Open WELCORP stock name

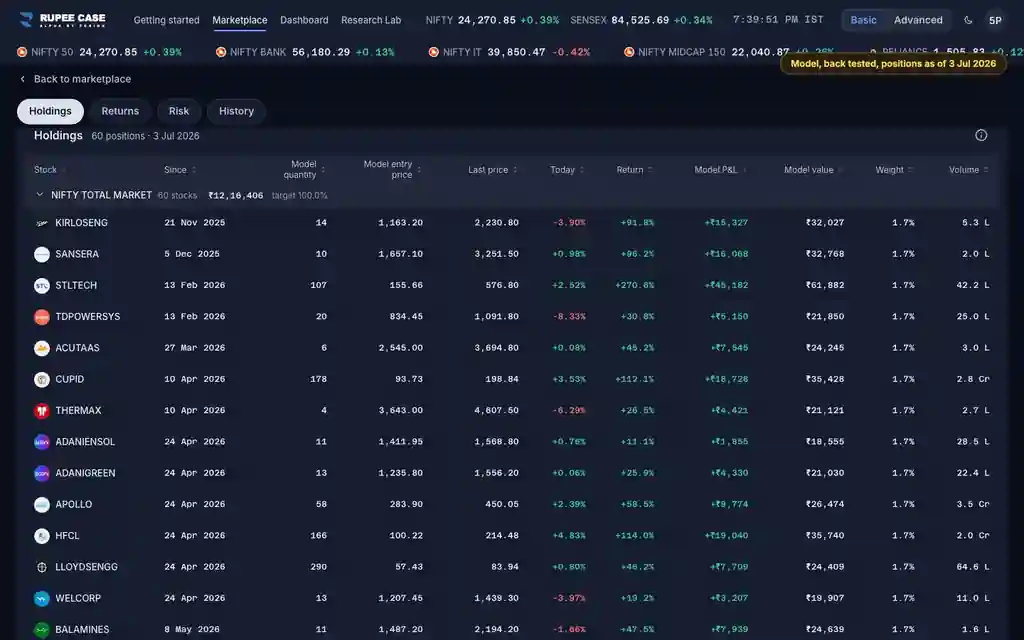78,598
